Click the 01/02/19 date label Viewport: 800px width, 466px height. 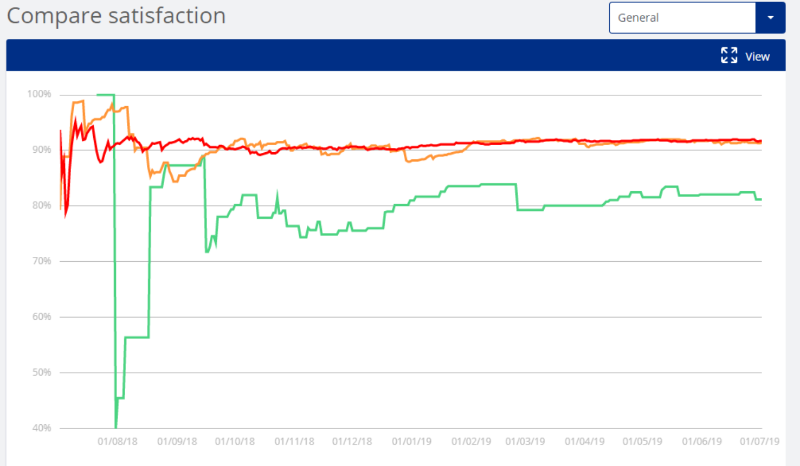point(471,442)
